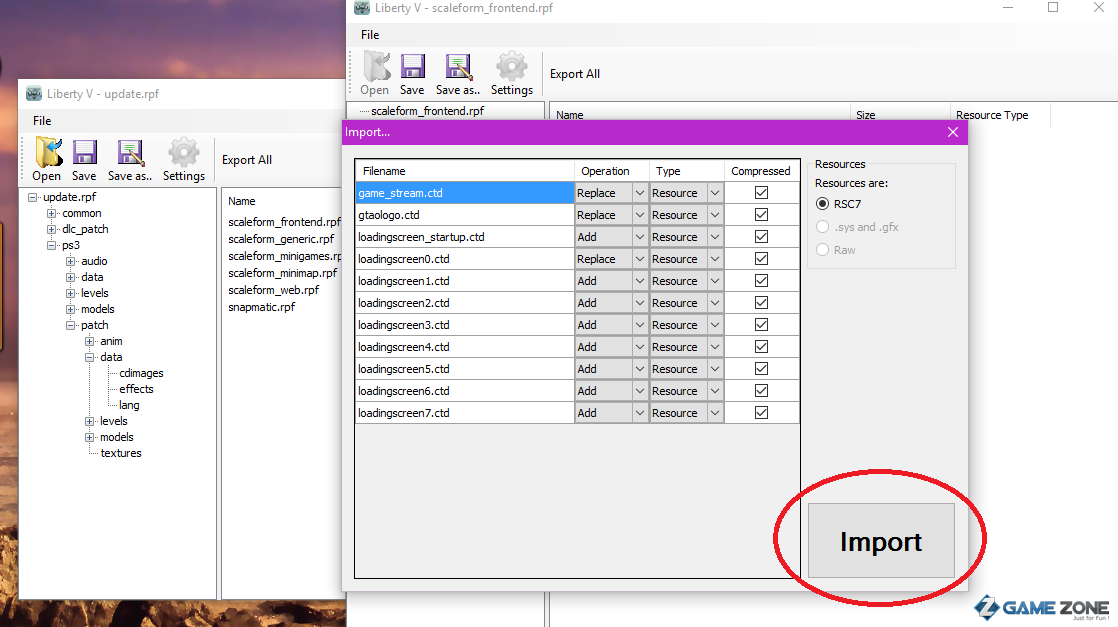
Task: Select the RSC7 resources radio button
Action: coord(822,204)
